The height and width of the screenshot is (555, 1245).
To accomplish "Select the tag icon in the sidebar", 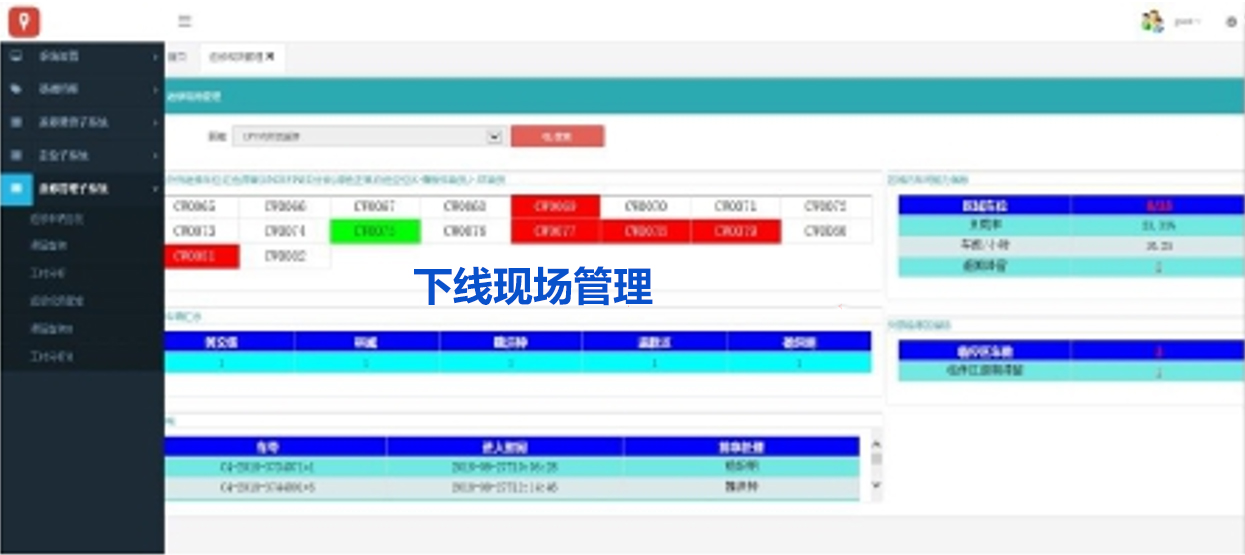I will (16, 89).
